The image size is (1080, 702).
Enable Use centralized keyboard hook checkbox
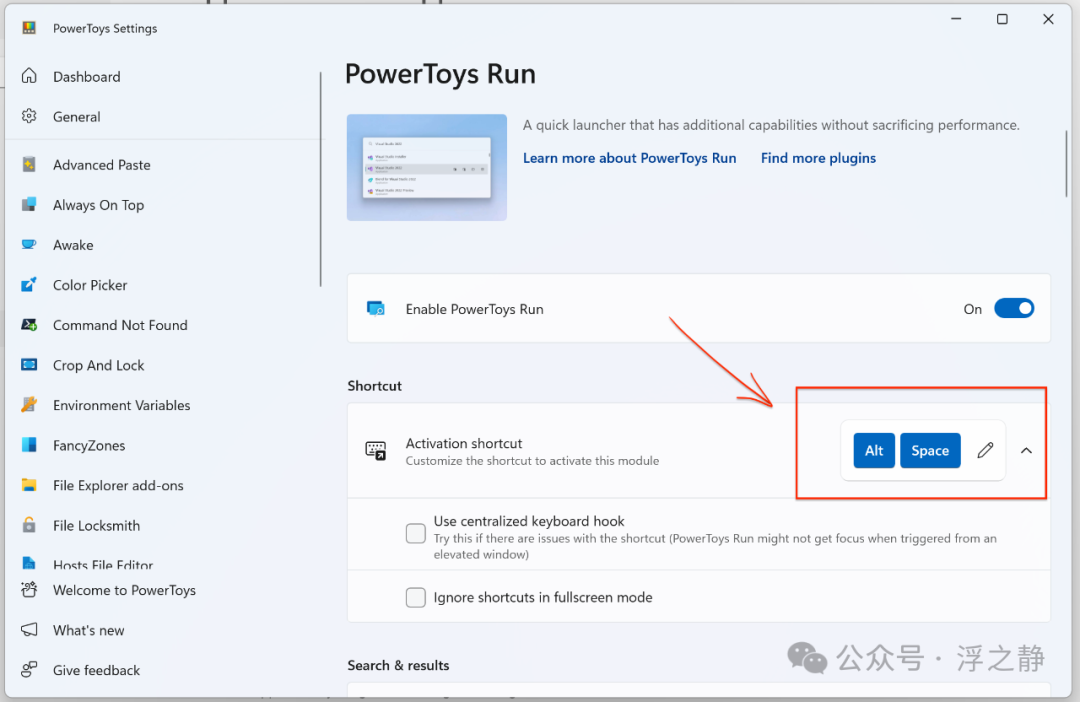click(x=415, y=533)
